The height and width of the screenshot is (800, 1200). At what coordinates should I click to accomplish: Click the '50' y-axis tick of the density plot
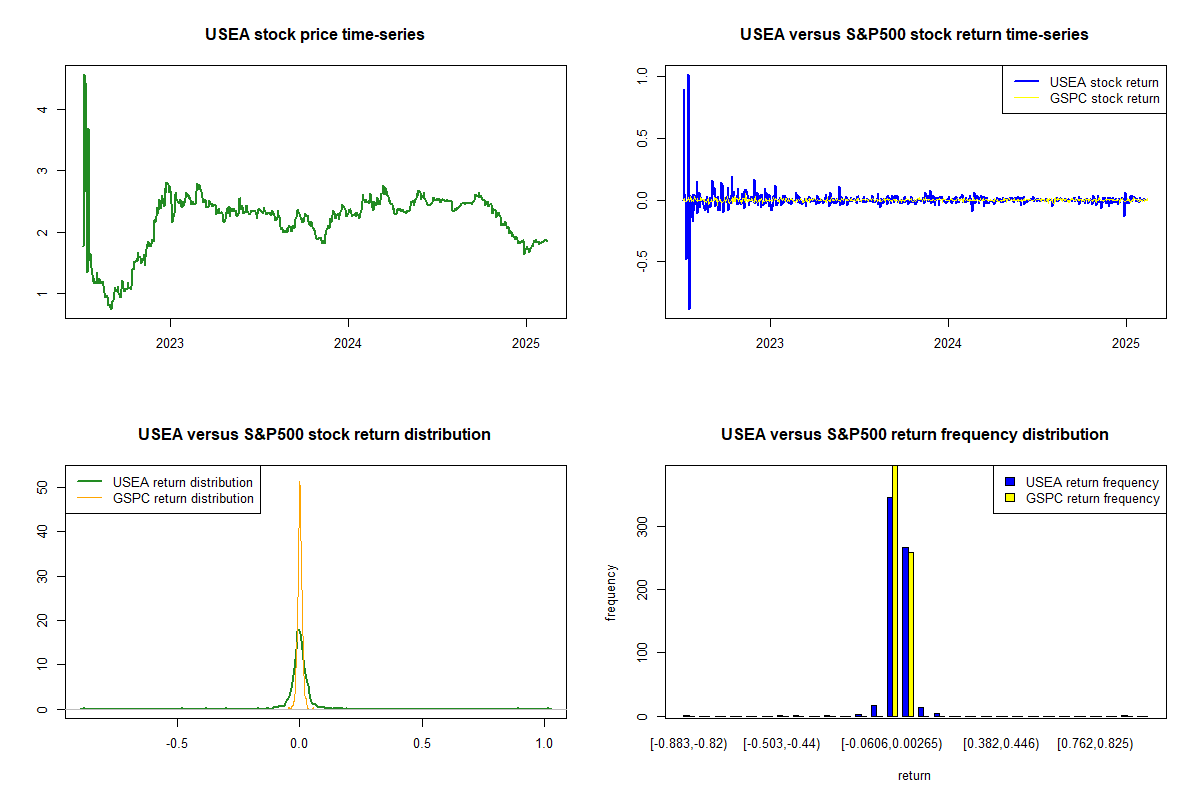pos(44,487)
